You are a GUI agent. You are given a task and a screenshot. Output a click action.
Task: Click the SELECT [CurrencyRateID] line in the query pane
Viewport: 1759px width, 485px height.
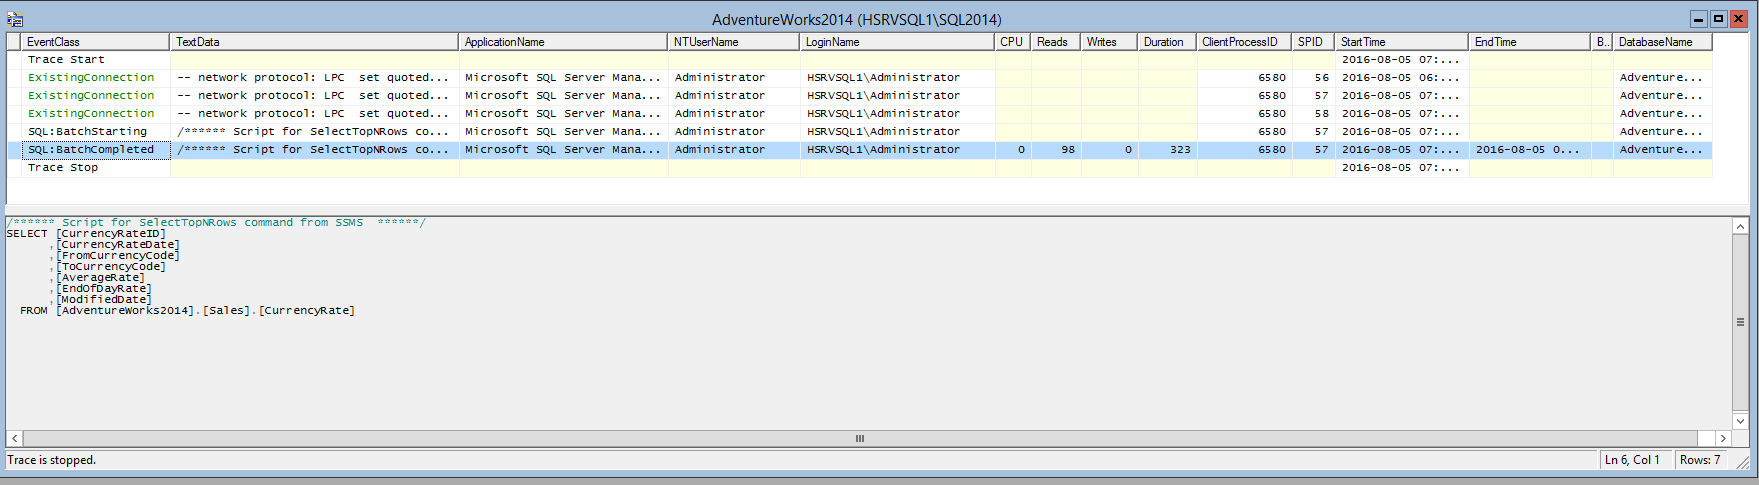click(87, 234)
